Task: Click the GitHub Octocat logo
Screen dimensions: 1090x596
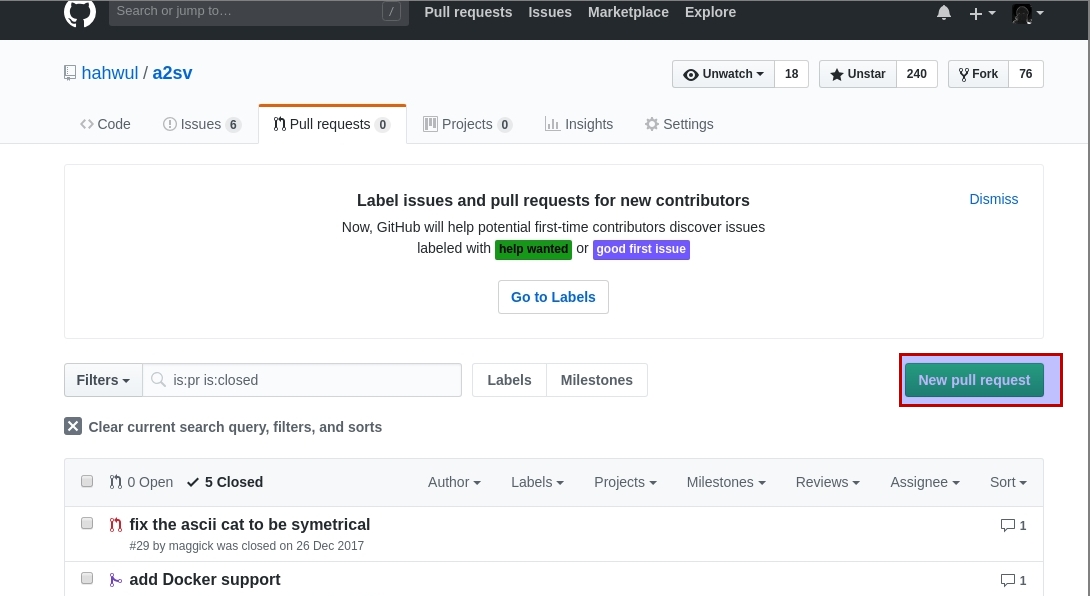Action: tap(80, 12)
